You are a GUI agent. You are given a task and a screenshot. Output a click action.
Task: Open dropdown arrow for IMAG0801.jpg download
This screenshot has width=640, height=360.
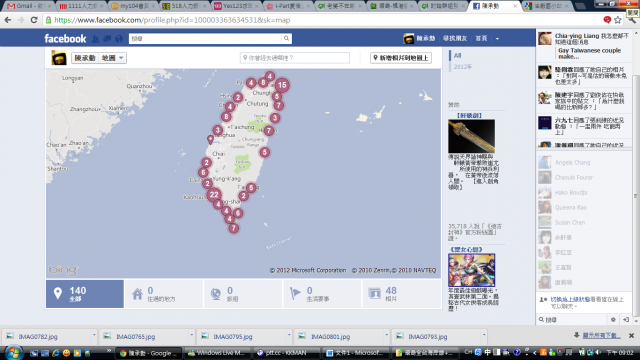coord(386,336)
